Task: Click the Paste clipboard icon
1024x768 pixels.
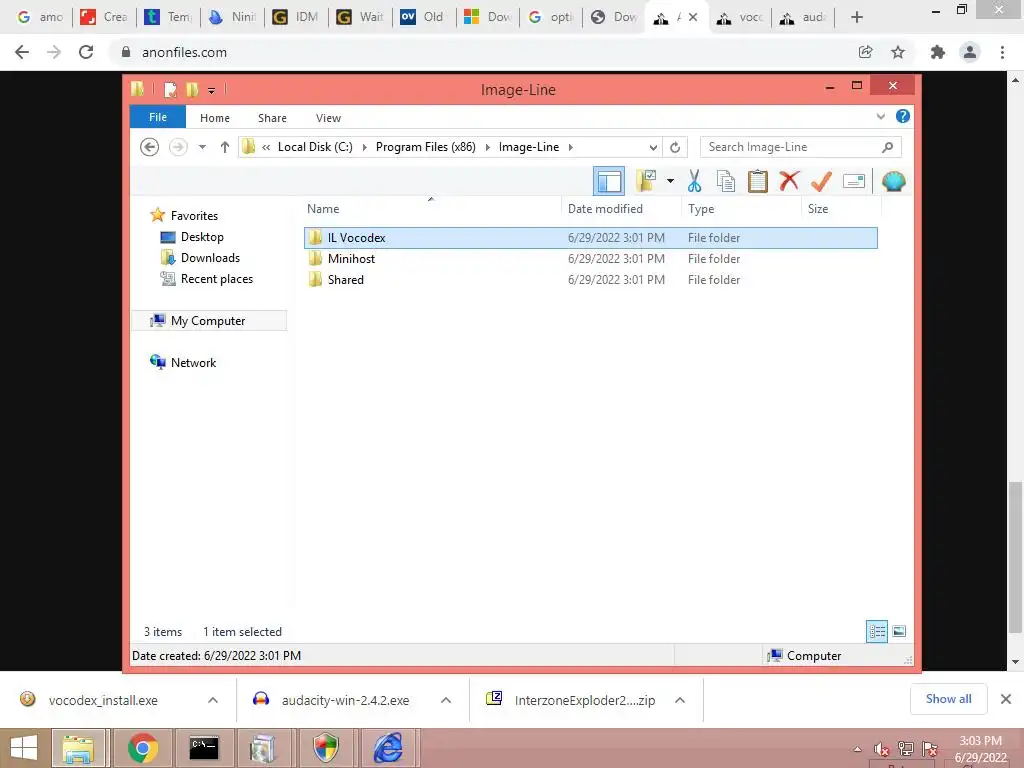Action: coord(758,181)
